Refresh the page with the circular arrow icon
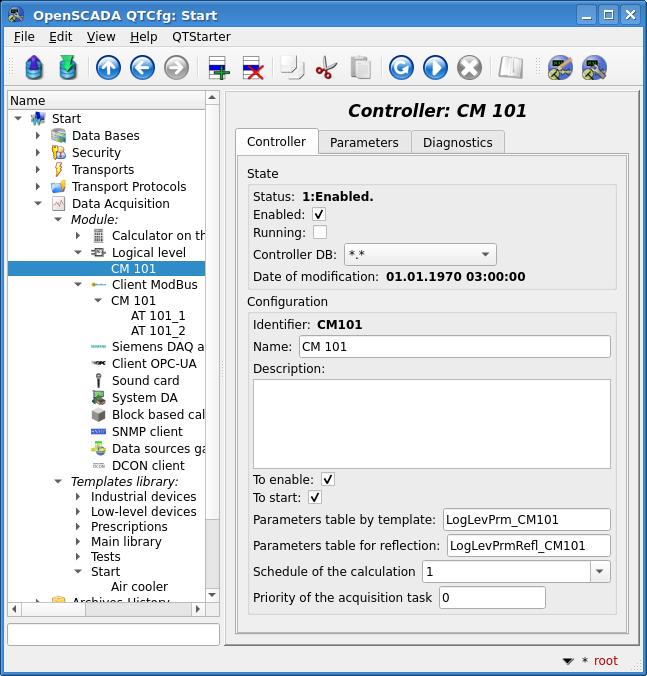Image resolution: width=647 pixels, height=676 pixels. pos(401,68)
